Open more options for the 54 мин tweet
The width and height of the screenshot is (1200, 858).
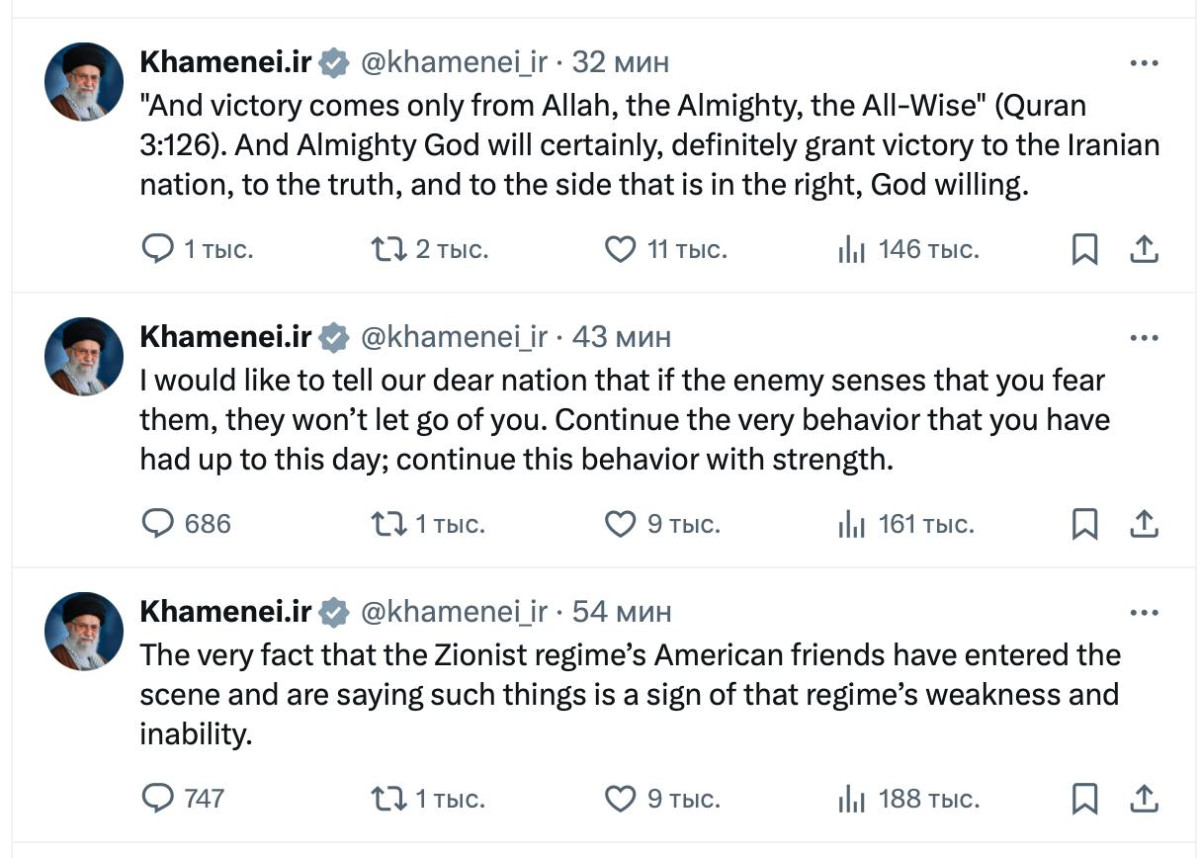[1143, 612]
